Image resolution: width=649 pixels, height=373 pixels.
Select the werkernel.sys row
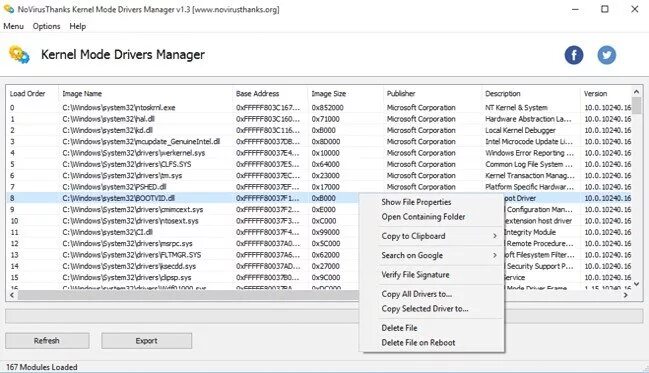319,153
